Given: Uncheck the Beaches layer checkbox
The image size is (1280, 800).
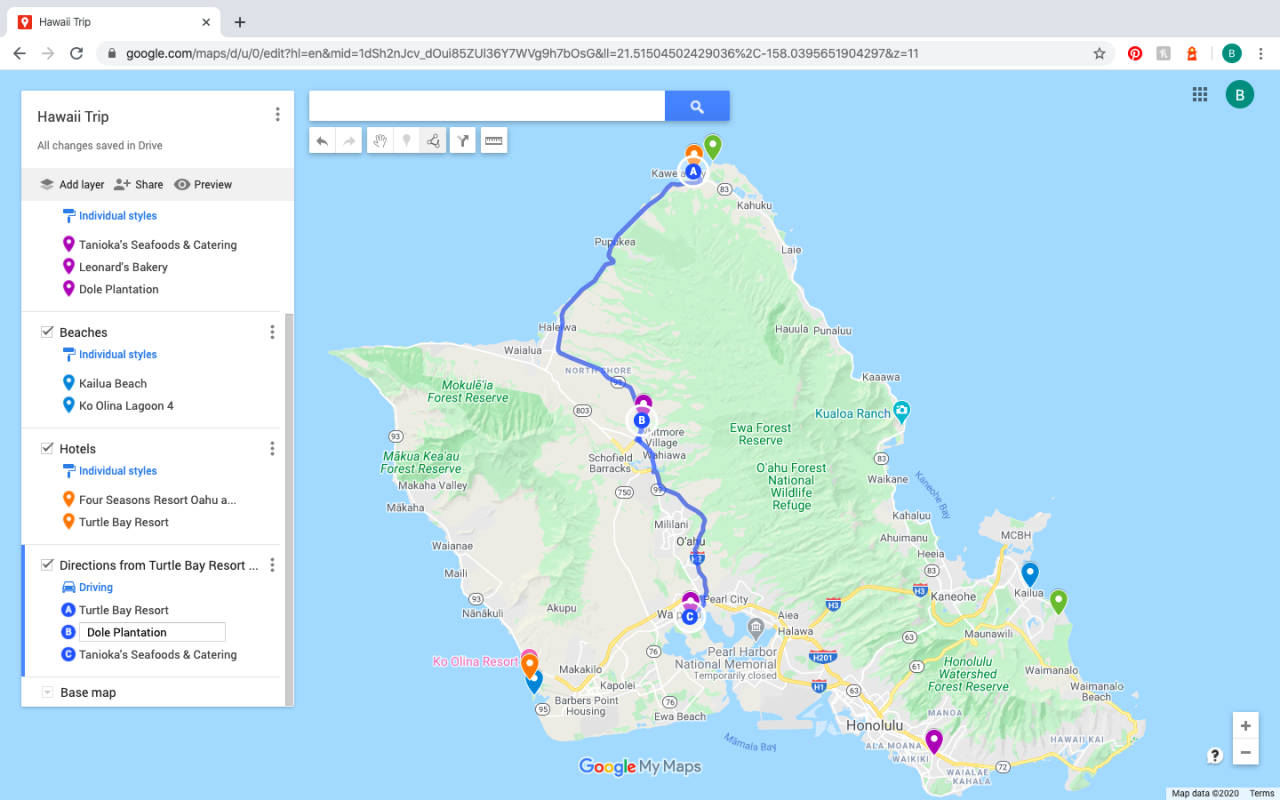Looking at the screenshot, I should pos(47,332).
